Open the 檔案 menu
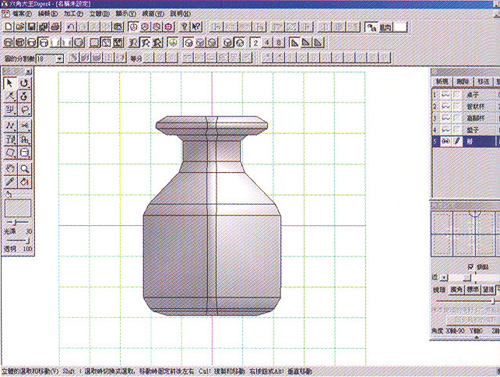This screenshot has width=500, height=377. (22, 14)
